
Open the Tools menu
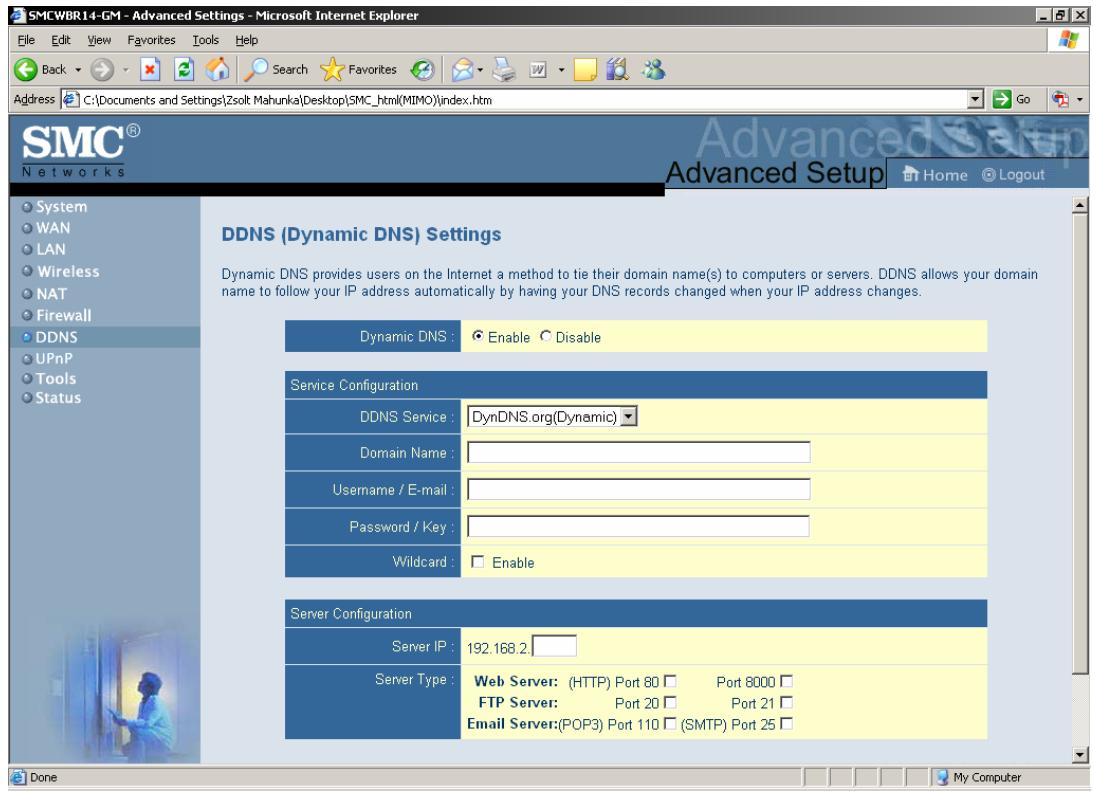coord(206,40)
